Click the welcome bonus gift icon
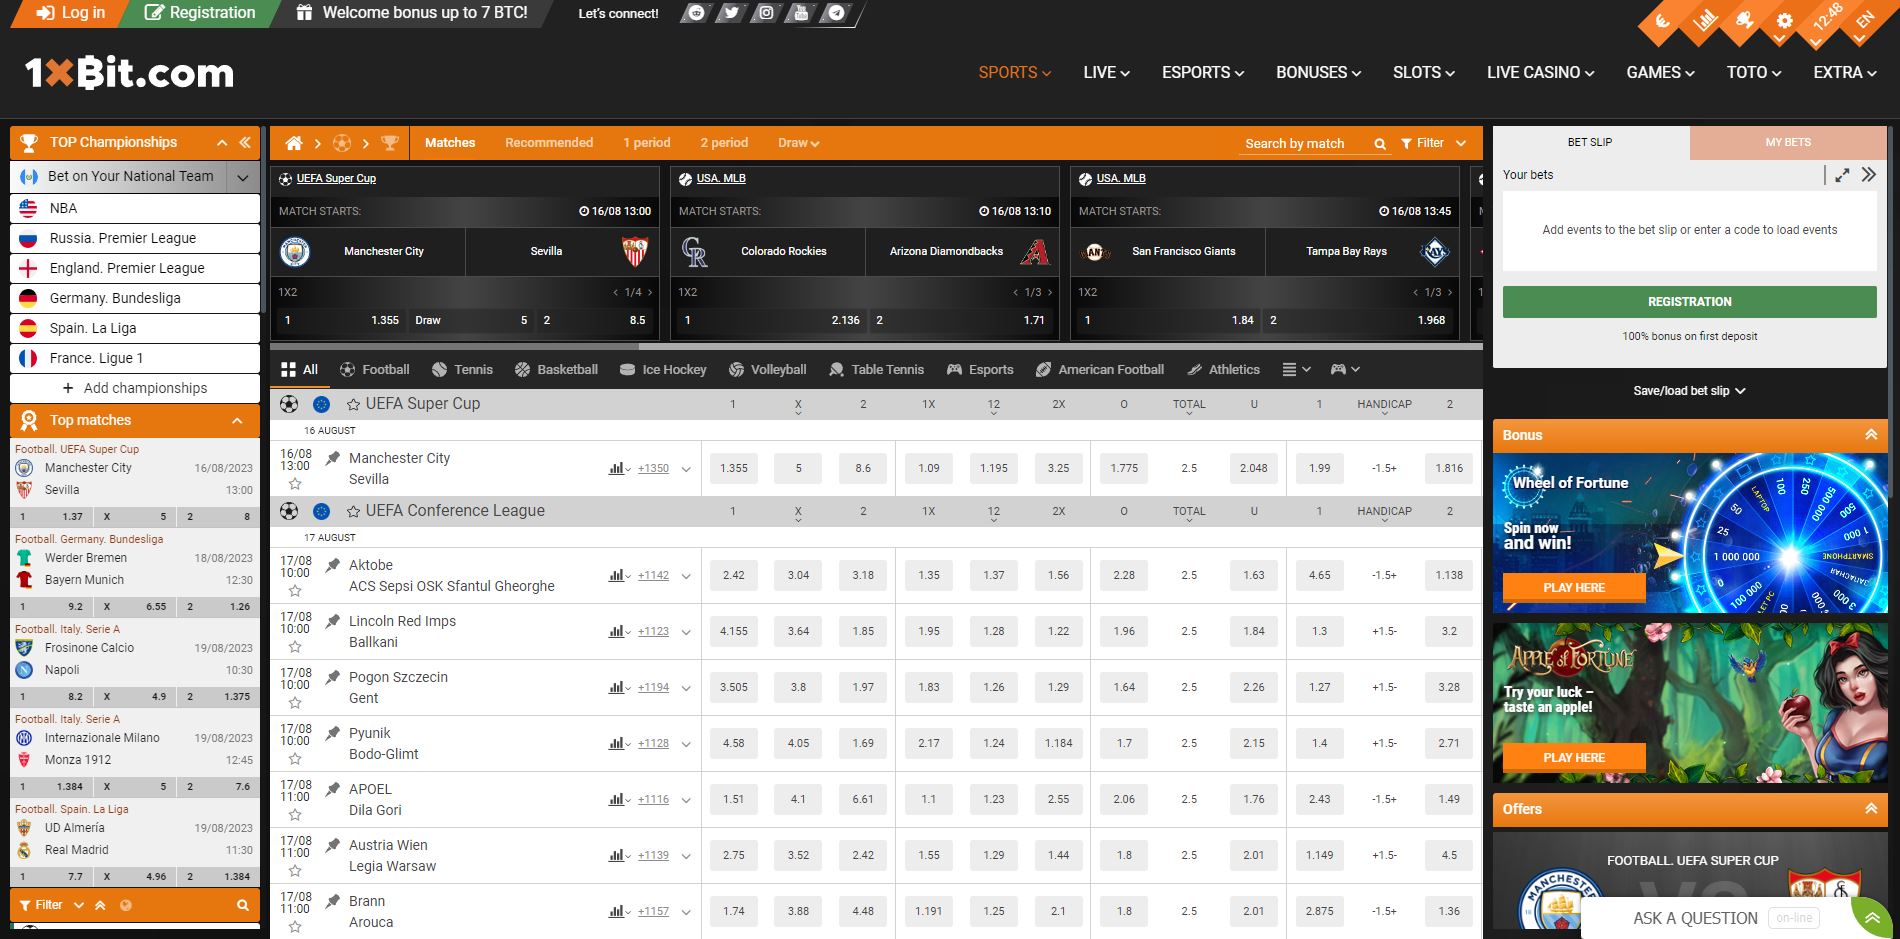This screenshot has width=1900, height=939. click(x=305, y=13)
